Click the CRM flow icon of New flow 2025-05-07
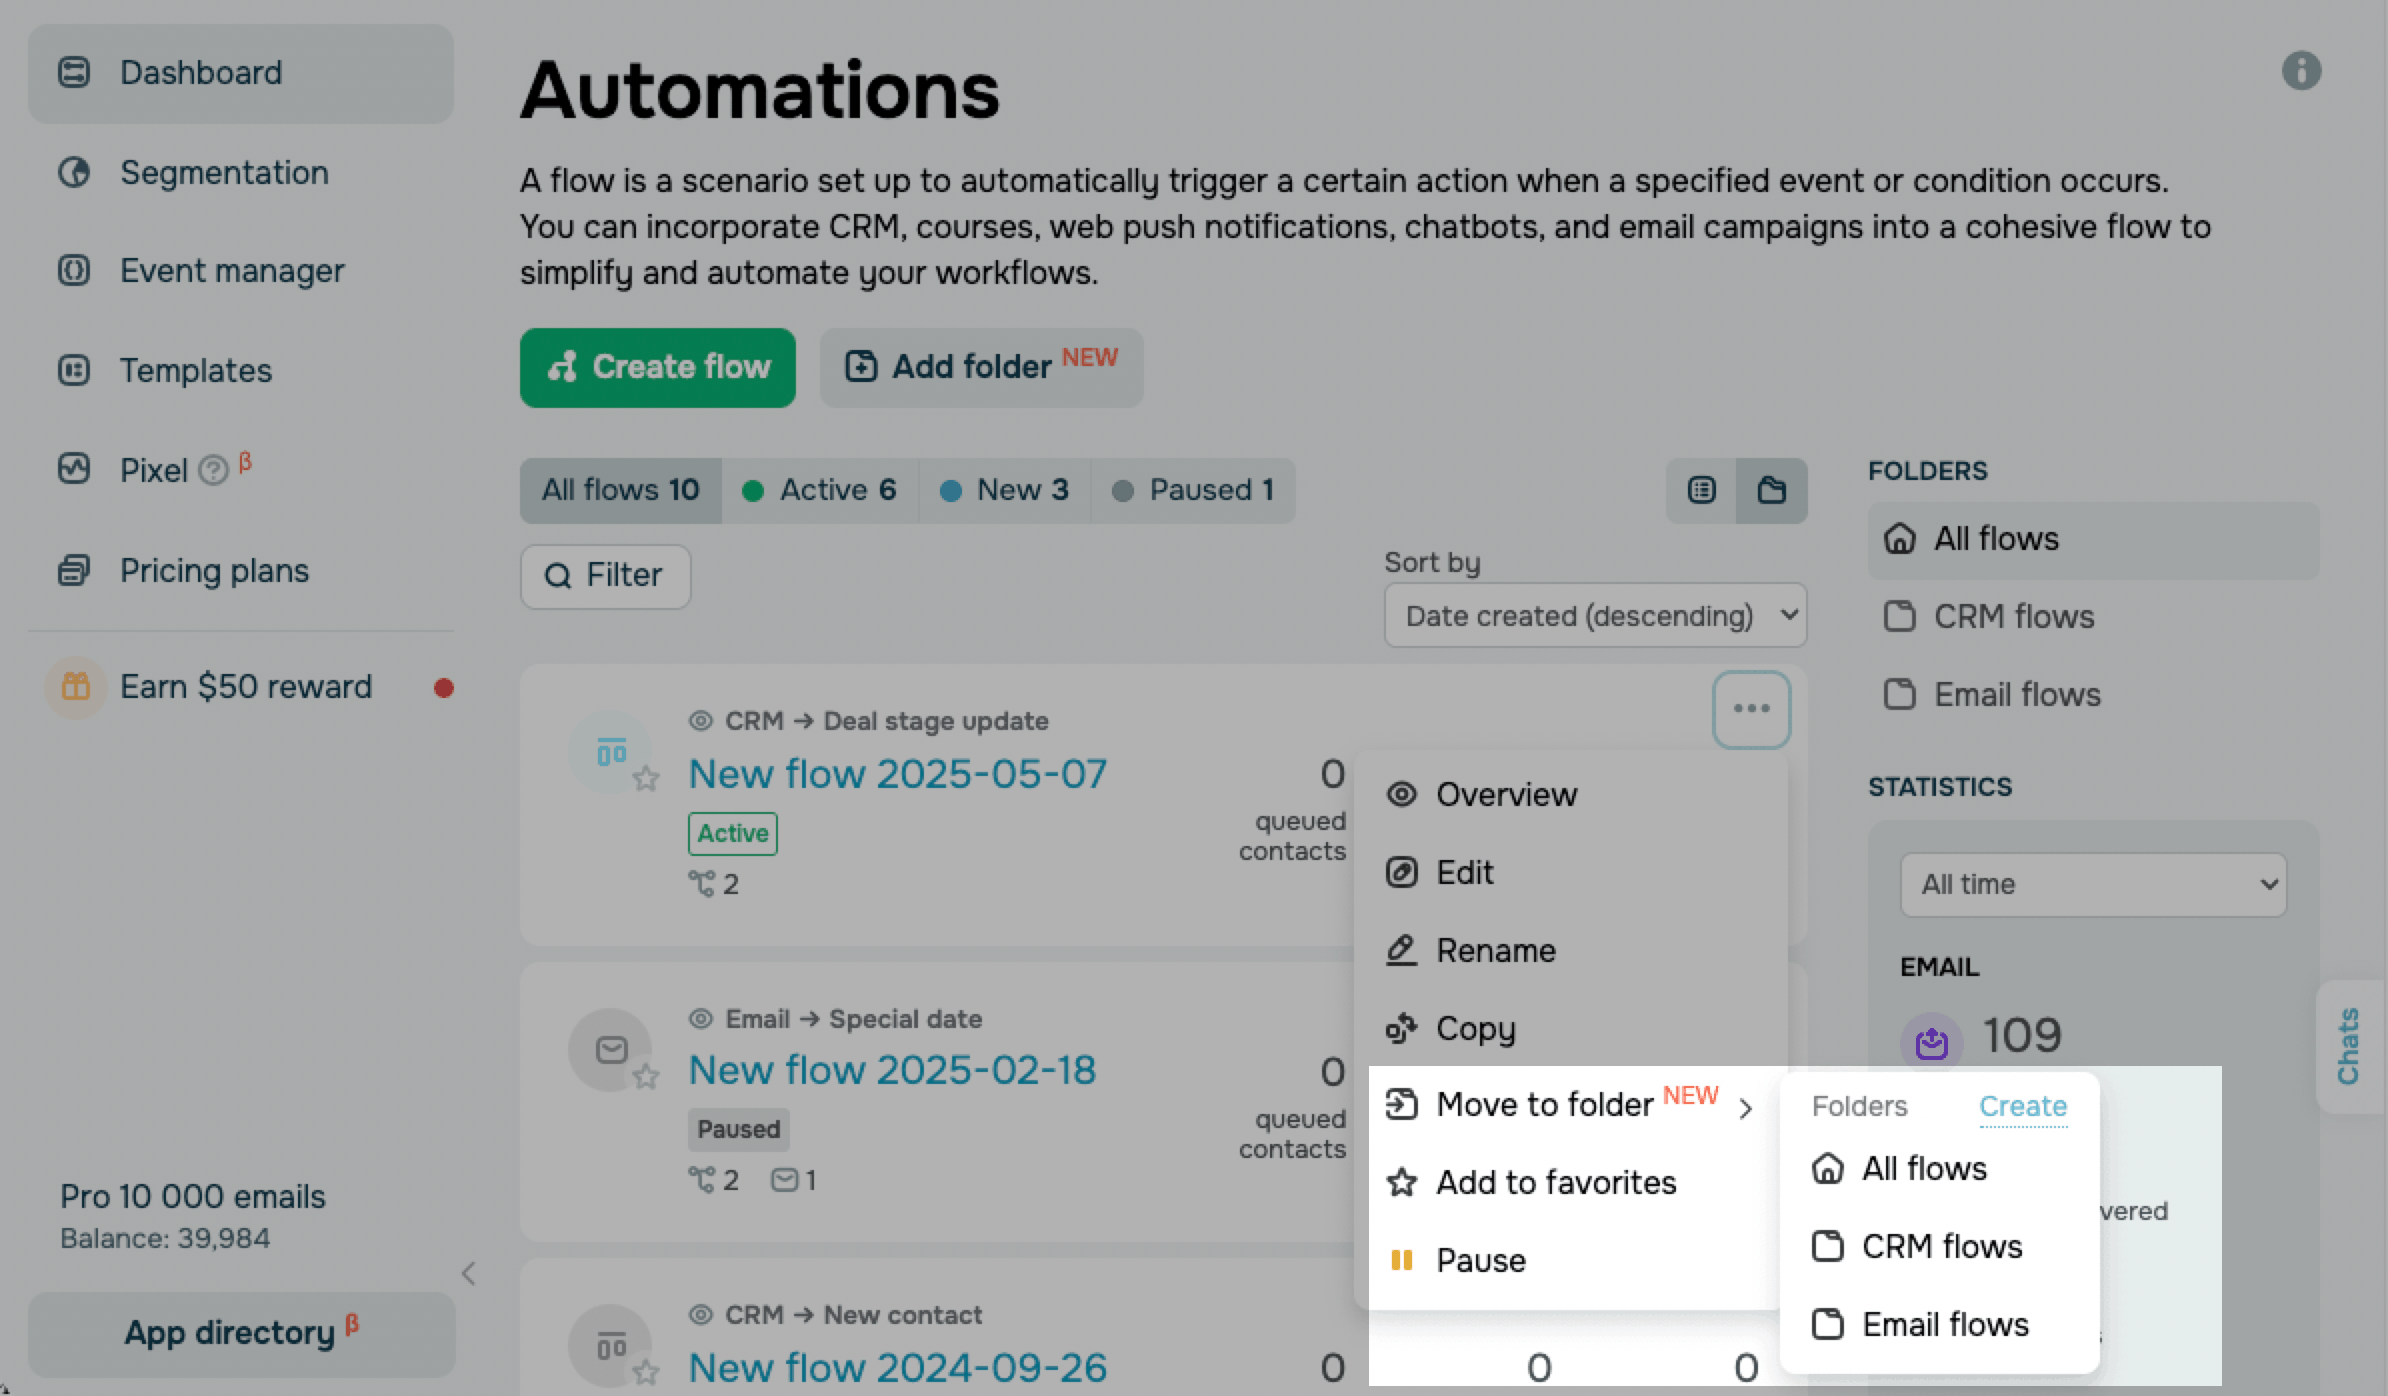Image resolution: width=2388 pixels, height=1396 pixels. pos(610,752)
